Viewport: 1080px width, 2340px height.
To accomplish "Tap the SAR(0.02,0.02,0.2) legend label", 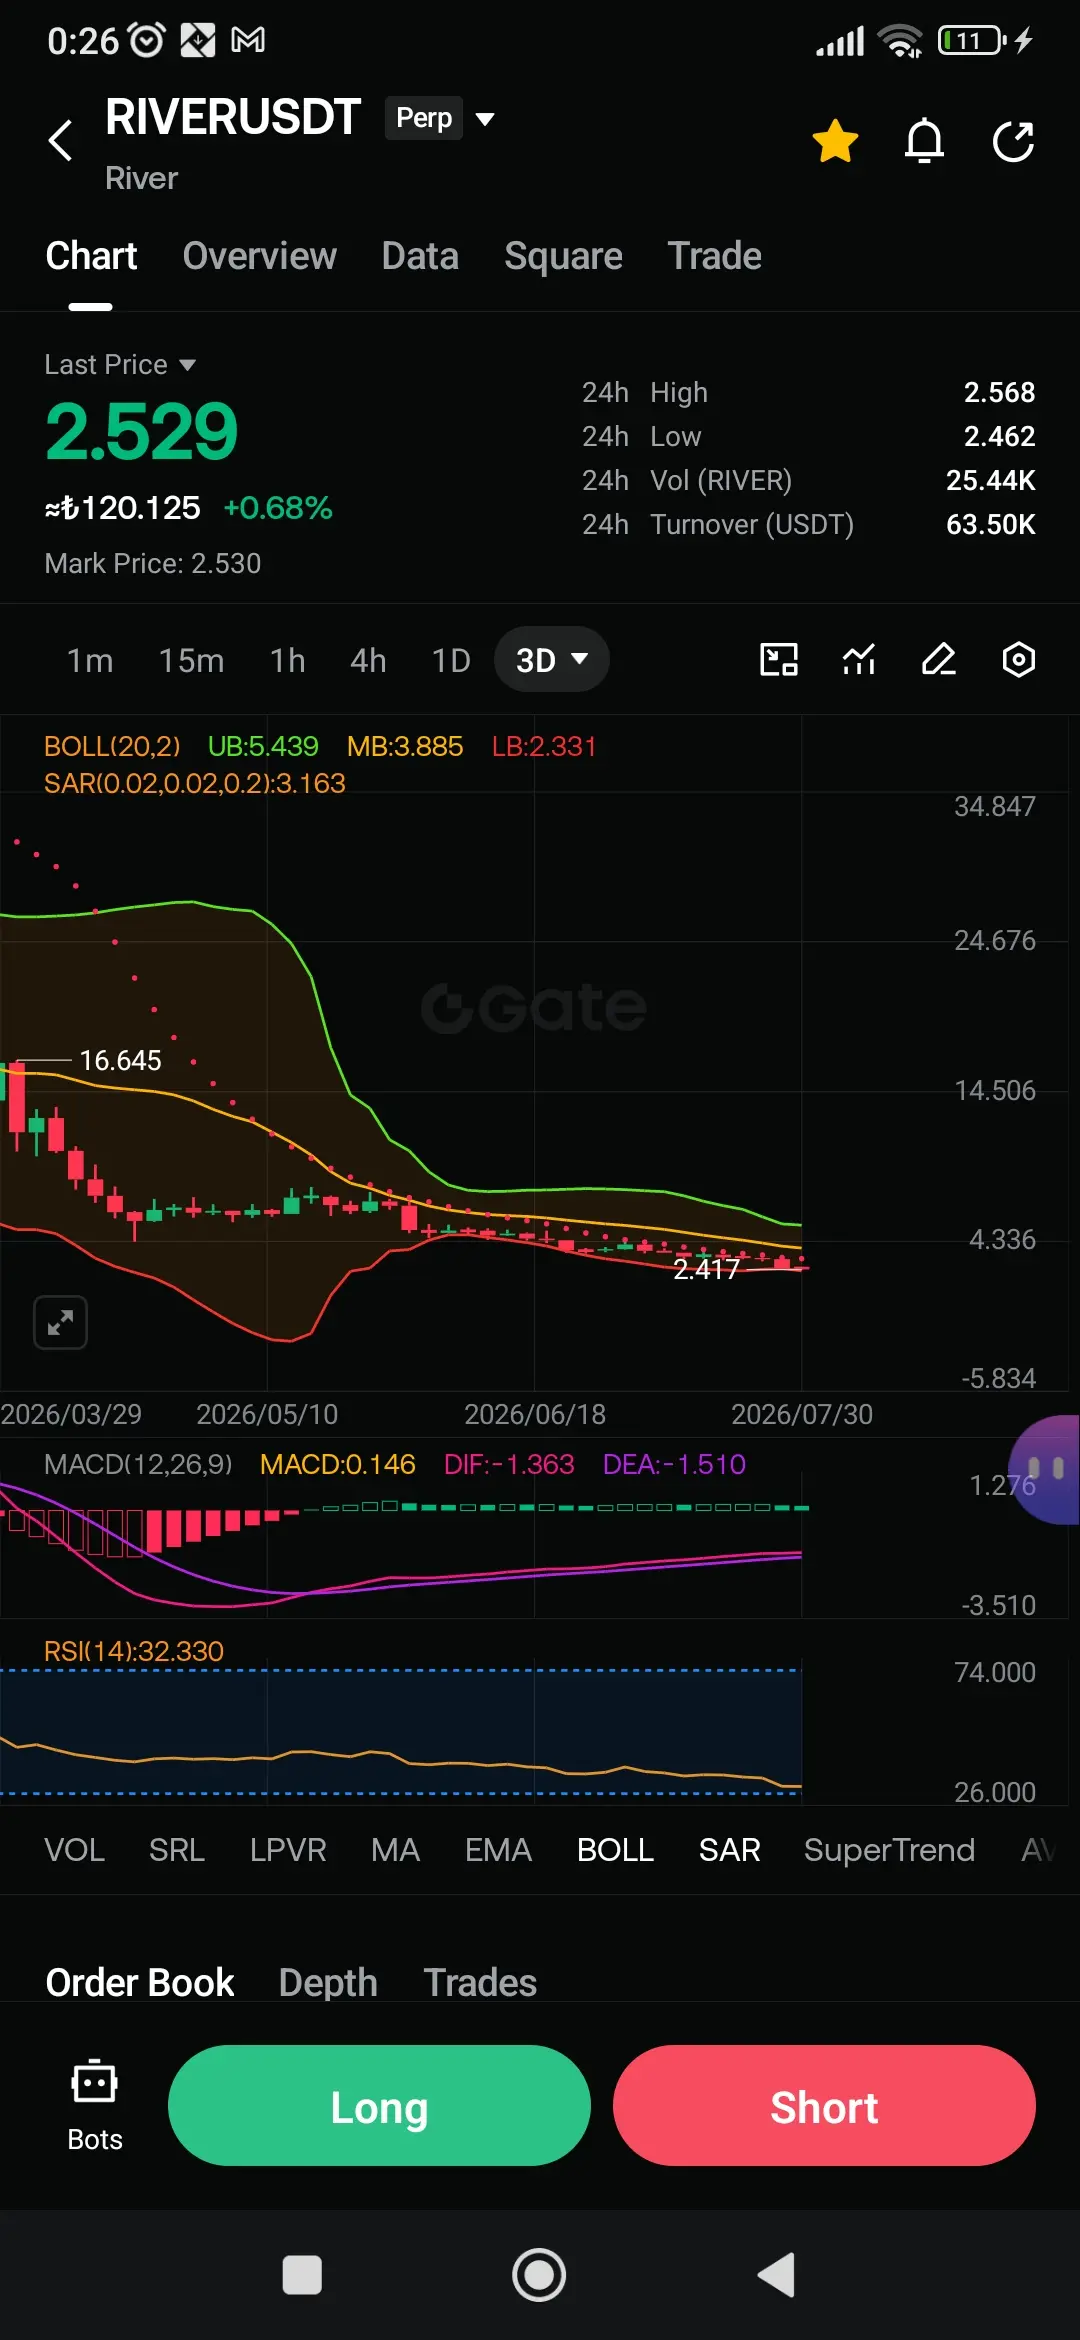I will click(x=195, y=783).
